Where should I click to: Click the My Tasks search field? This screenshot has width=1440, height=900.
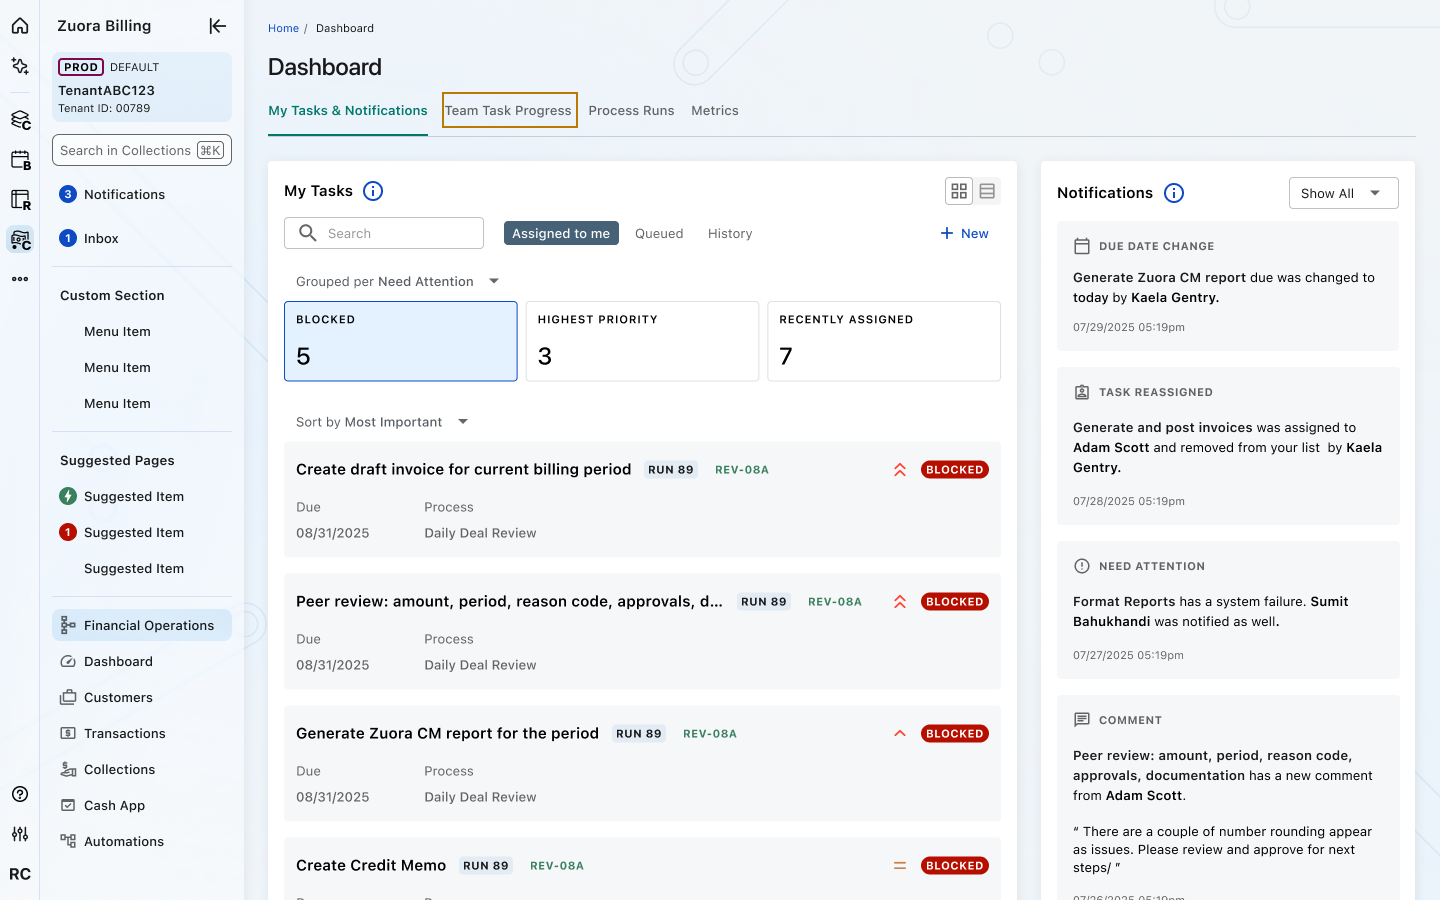coord(384,233)
